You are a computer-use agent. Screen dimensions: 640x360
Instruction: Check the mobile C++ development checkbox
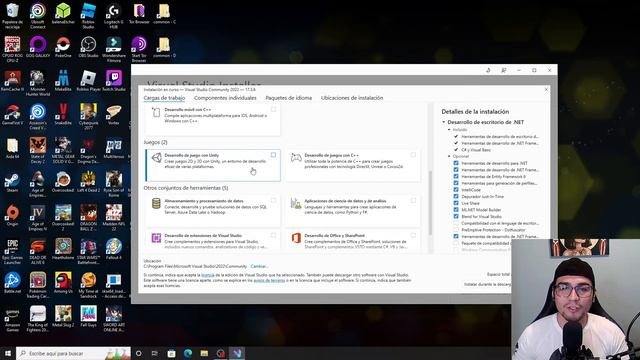273,109
